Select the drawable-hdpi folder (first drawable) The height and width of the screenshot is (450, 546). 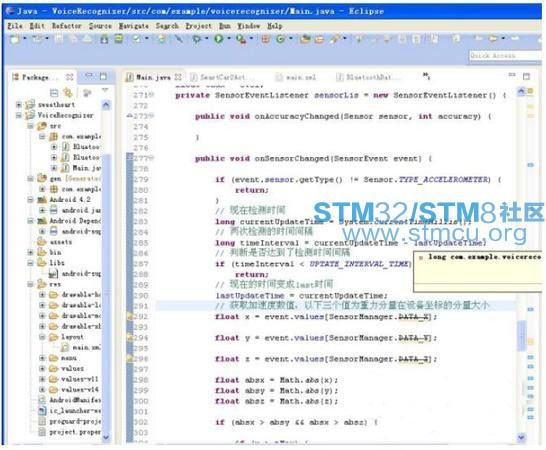point(75,295)
